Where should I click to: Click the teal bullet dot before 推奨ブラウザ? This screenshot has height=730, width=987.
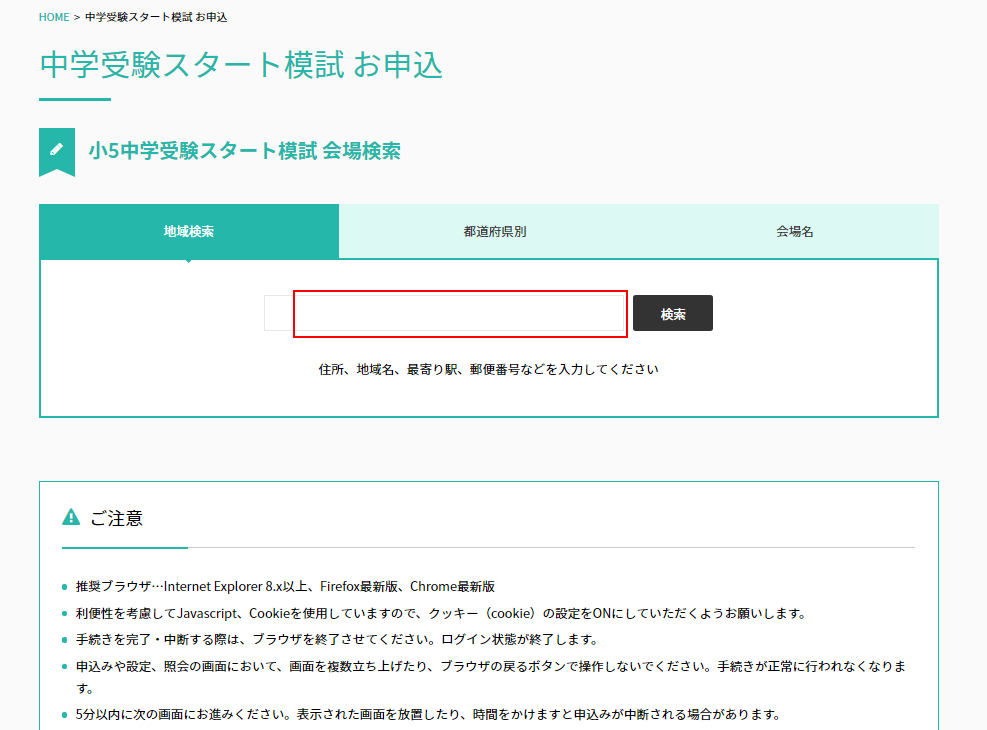(x=65, y=588)
